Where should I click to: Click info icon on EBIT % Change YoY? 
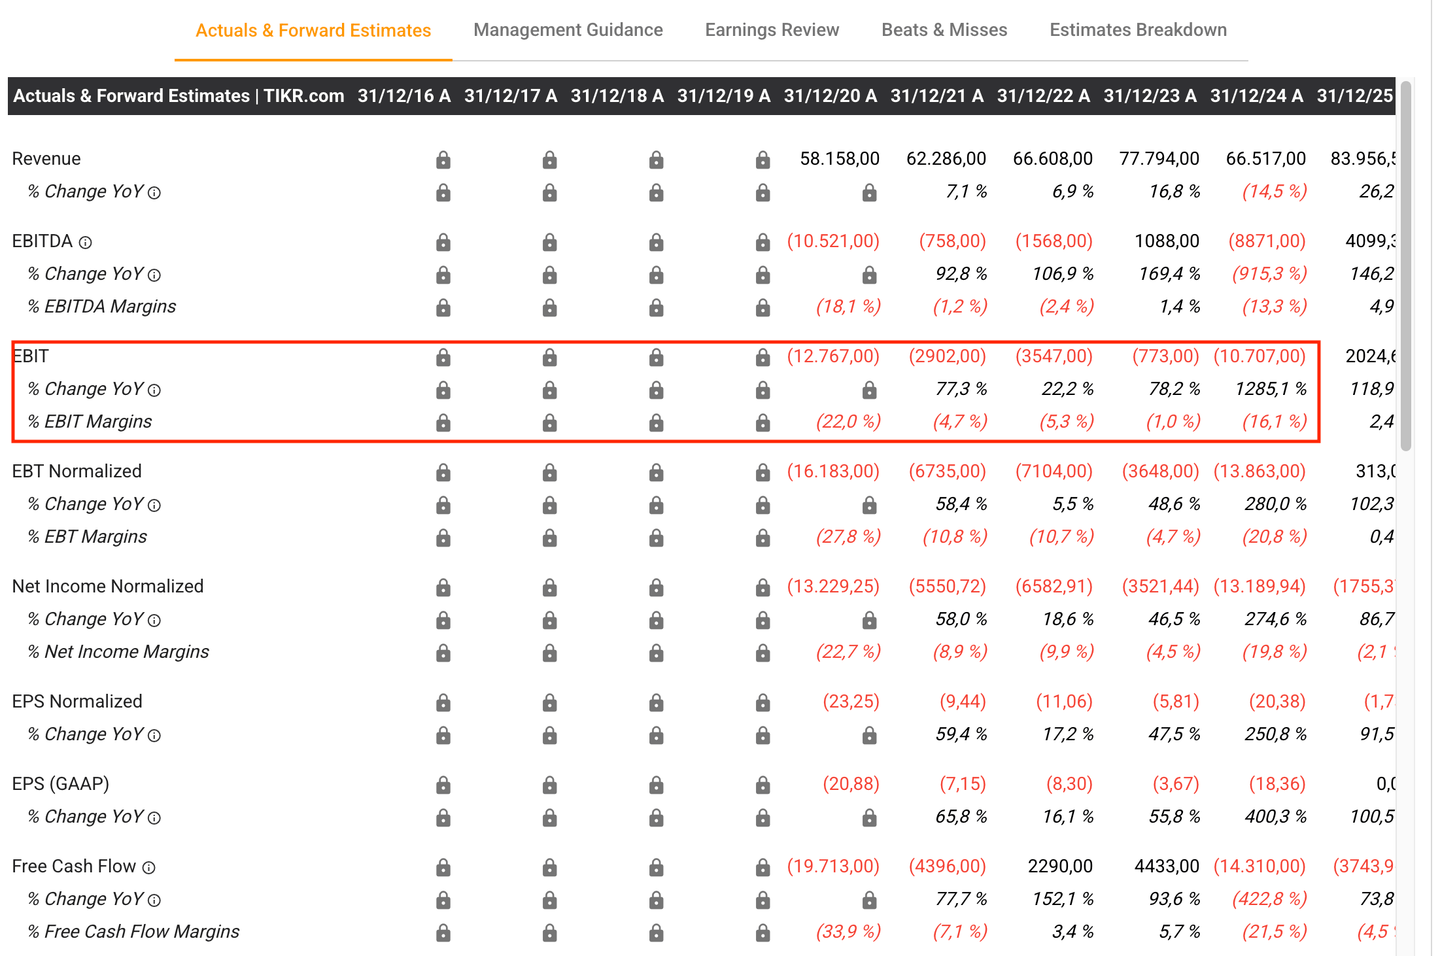[154, 390]
